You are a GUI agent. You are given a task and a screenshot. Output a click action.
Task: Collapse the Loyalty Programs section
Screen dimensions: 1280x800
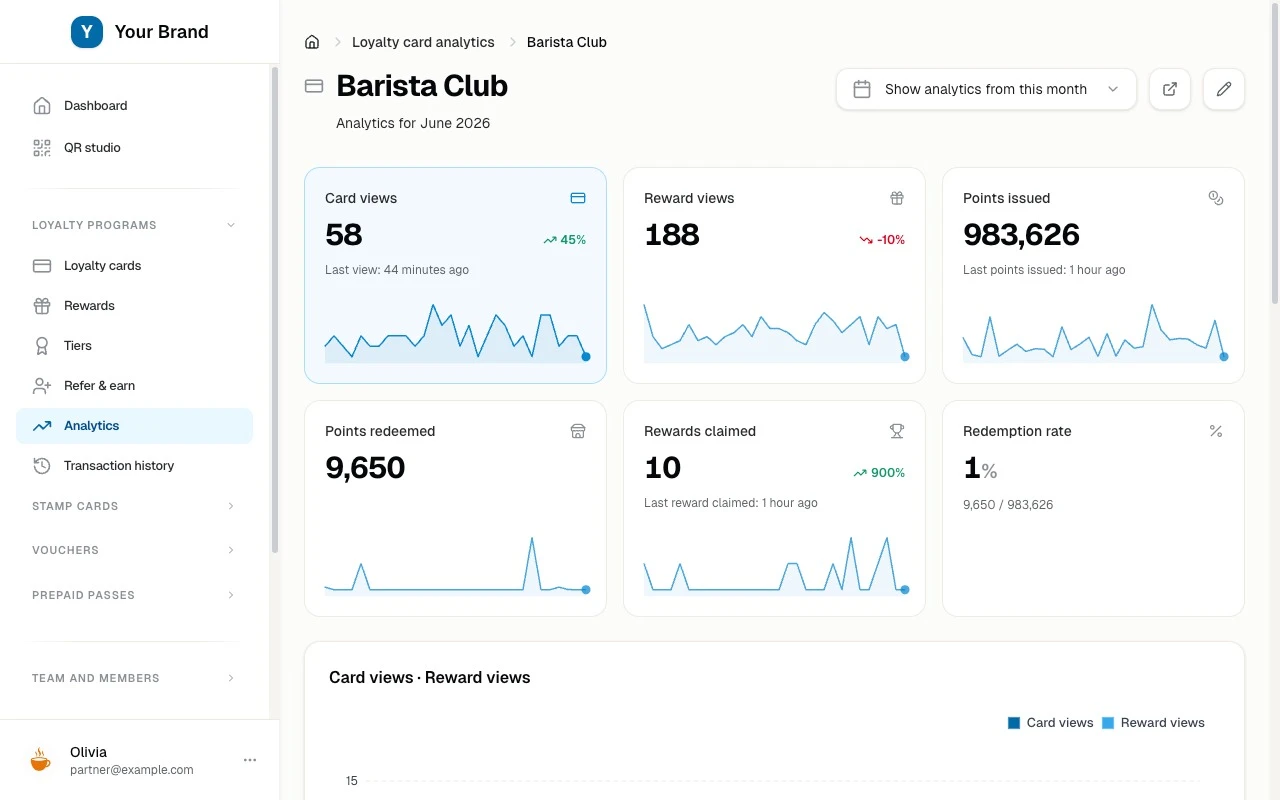pos(135,225)
